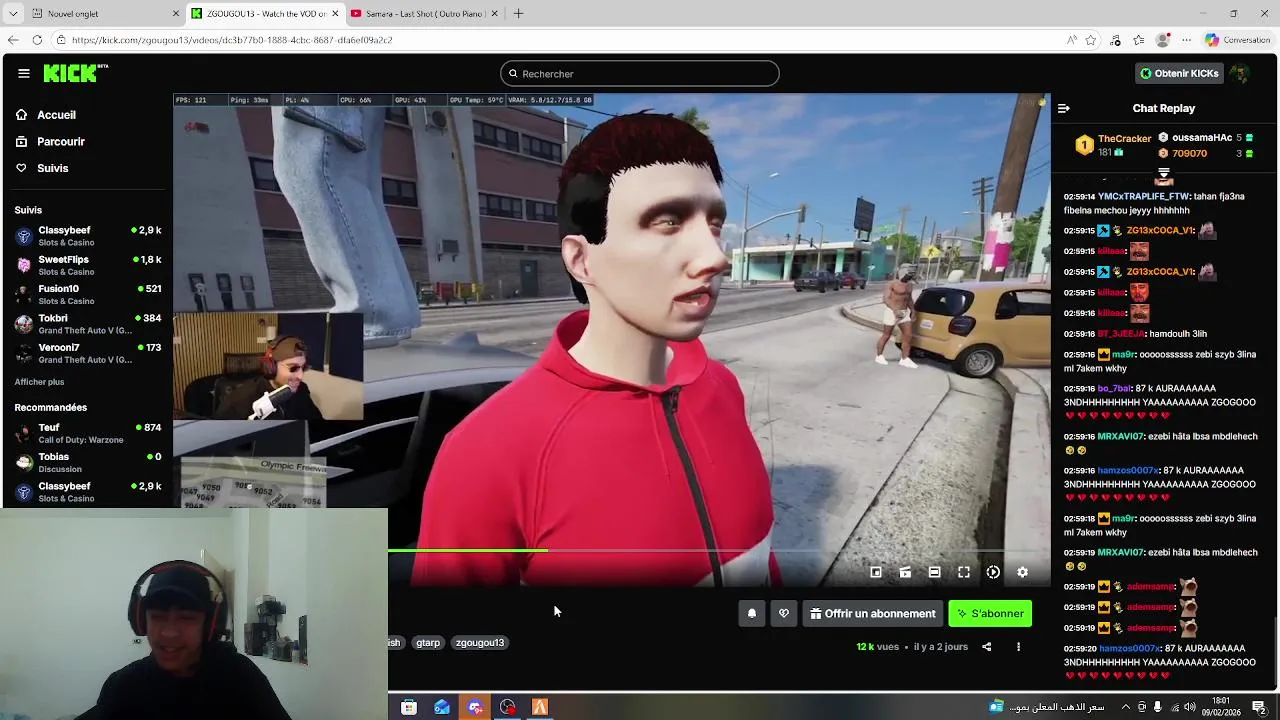Open Veroon17 channel in followed list
This screenshot has width=1280, height=720.
(x=88, y=353)
